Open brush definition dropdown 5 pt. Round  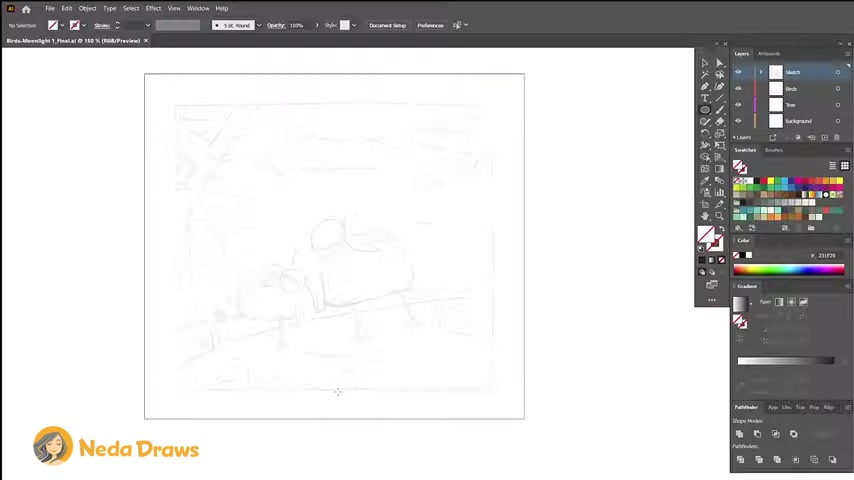point(259,26)
